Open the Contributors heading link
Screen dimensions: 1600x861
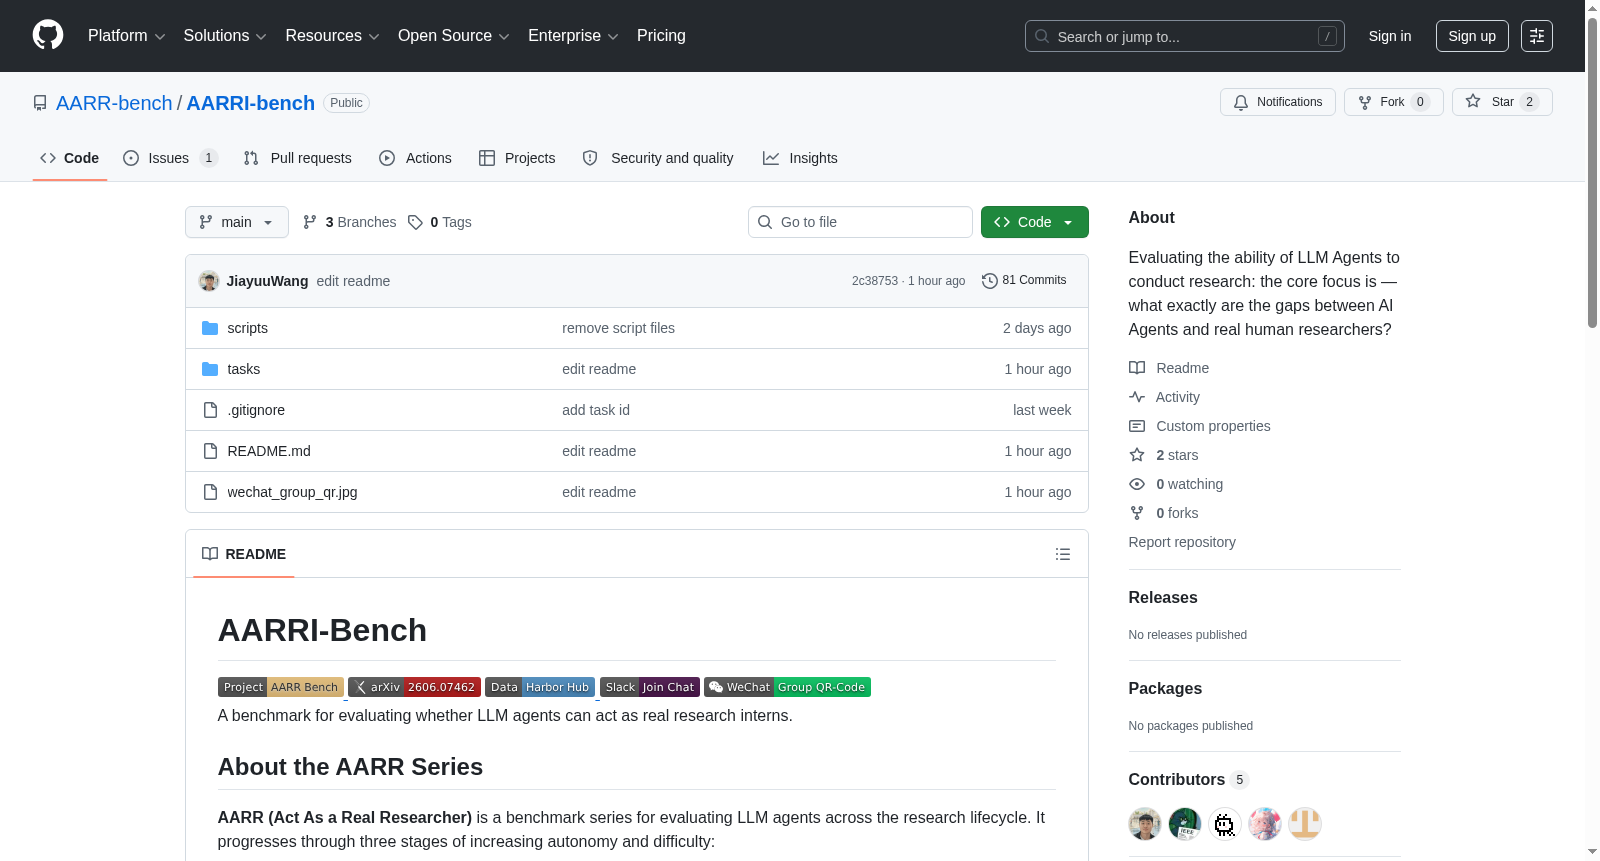pyautogui.click(x=1189, y=780)
